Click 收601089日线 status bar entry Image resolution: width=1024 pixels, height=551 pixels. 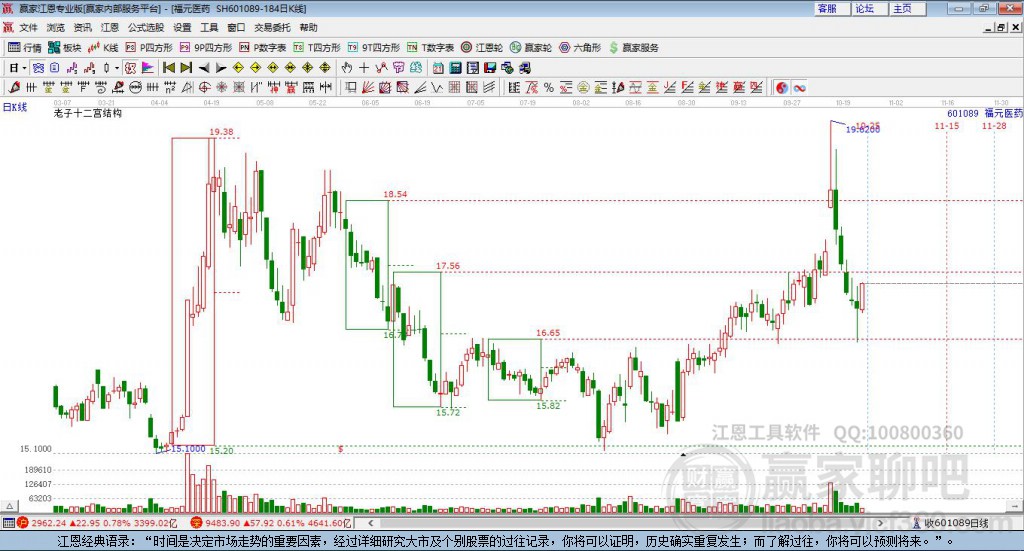point(951,523)
